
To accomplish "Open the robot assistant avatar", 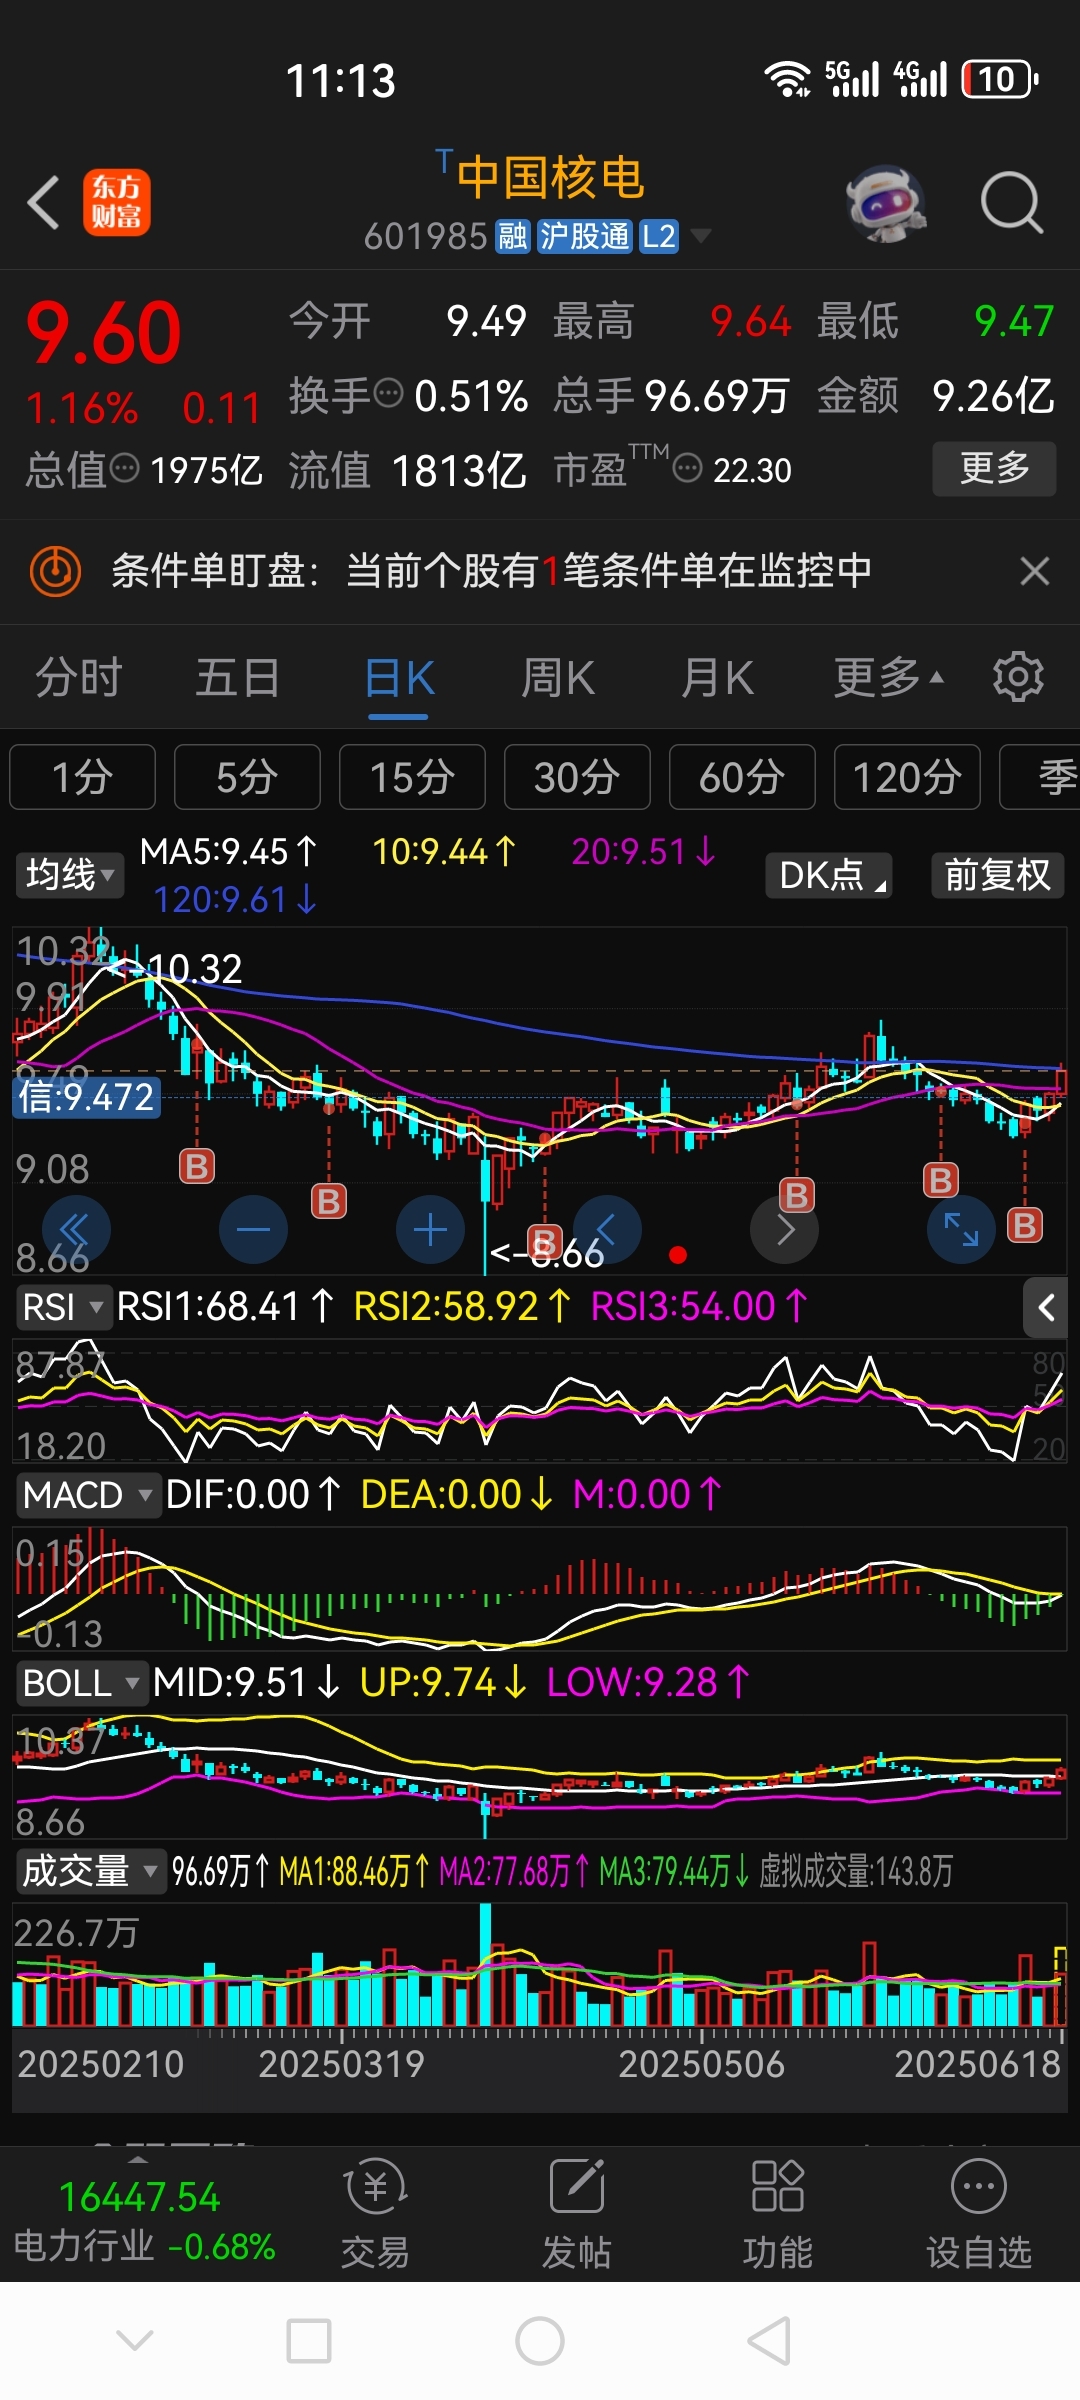I will point(885,203).
